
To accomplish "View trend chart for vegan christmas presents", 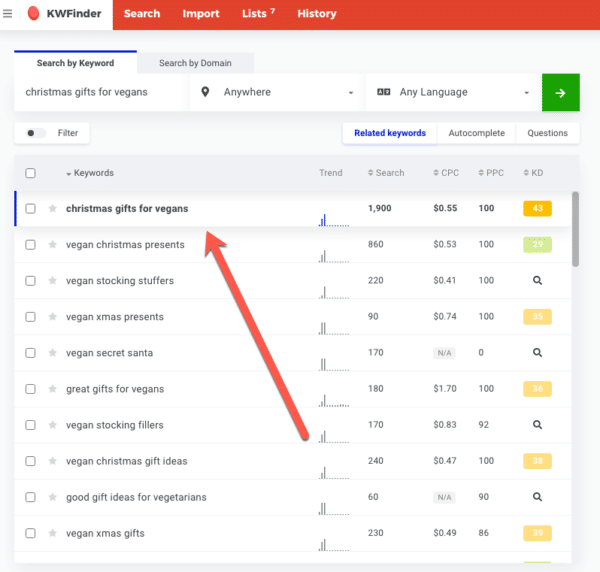I will [334, 256].
